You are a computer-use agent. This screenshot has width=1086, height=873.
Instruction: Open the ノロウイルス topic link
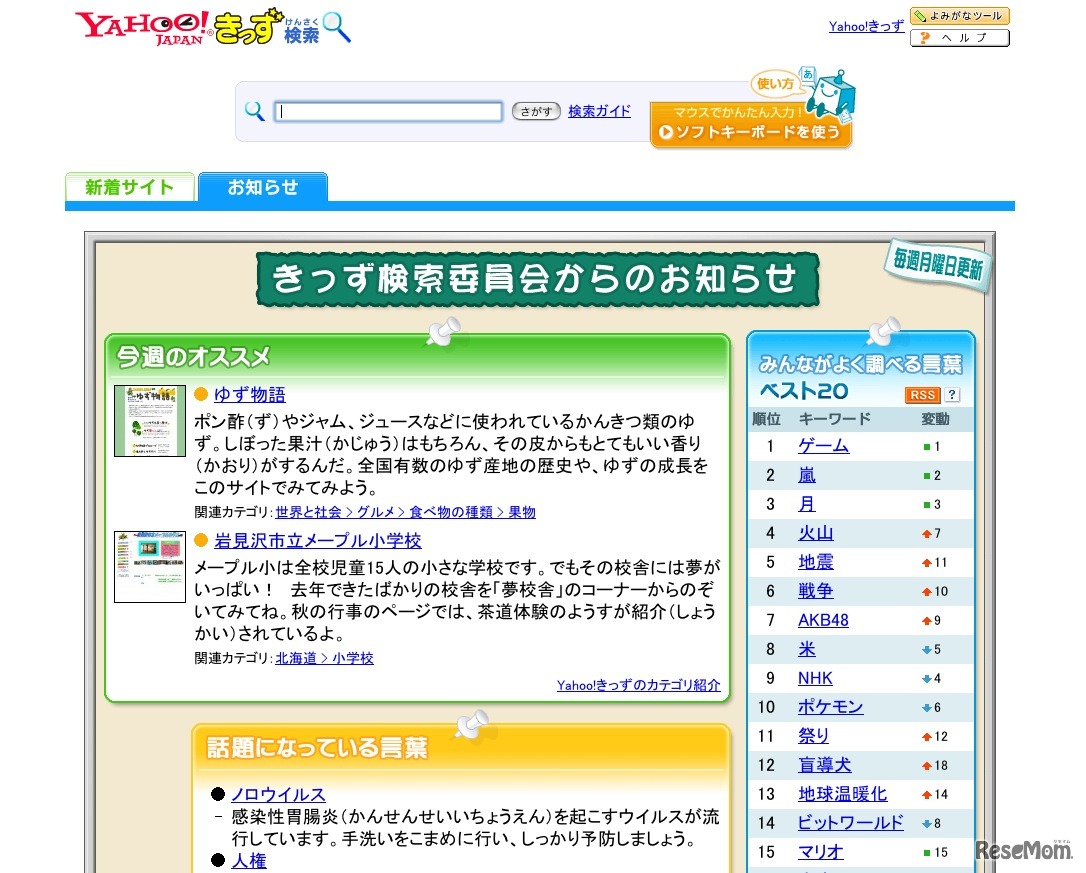coord(278,795)
